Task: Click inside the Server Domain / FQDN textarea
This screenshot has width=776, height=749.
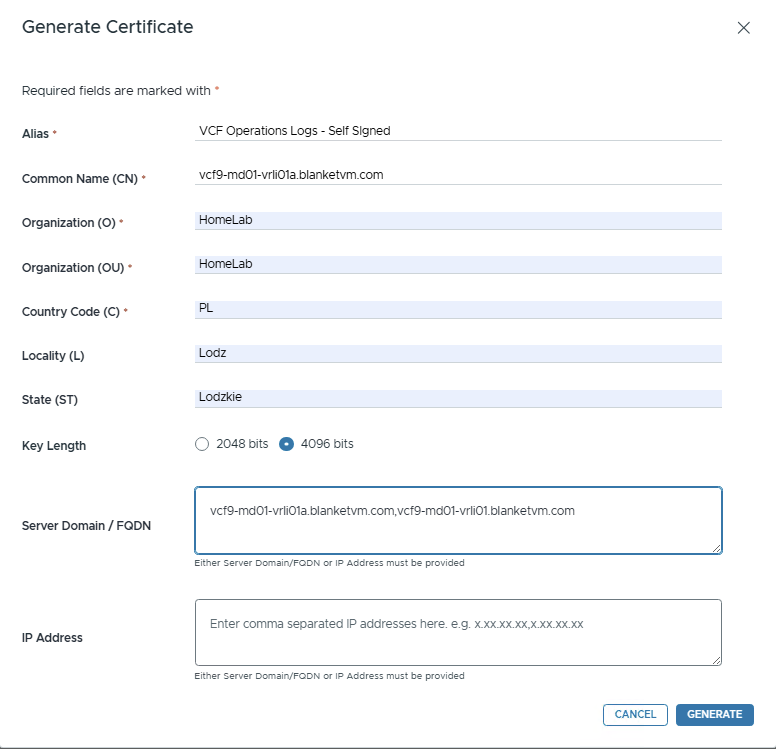Action: 458,520
